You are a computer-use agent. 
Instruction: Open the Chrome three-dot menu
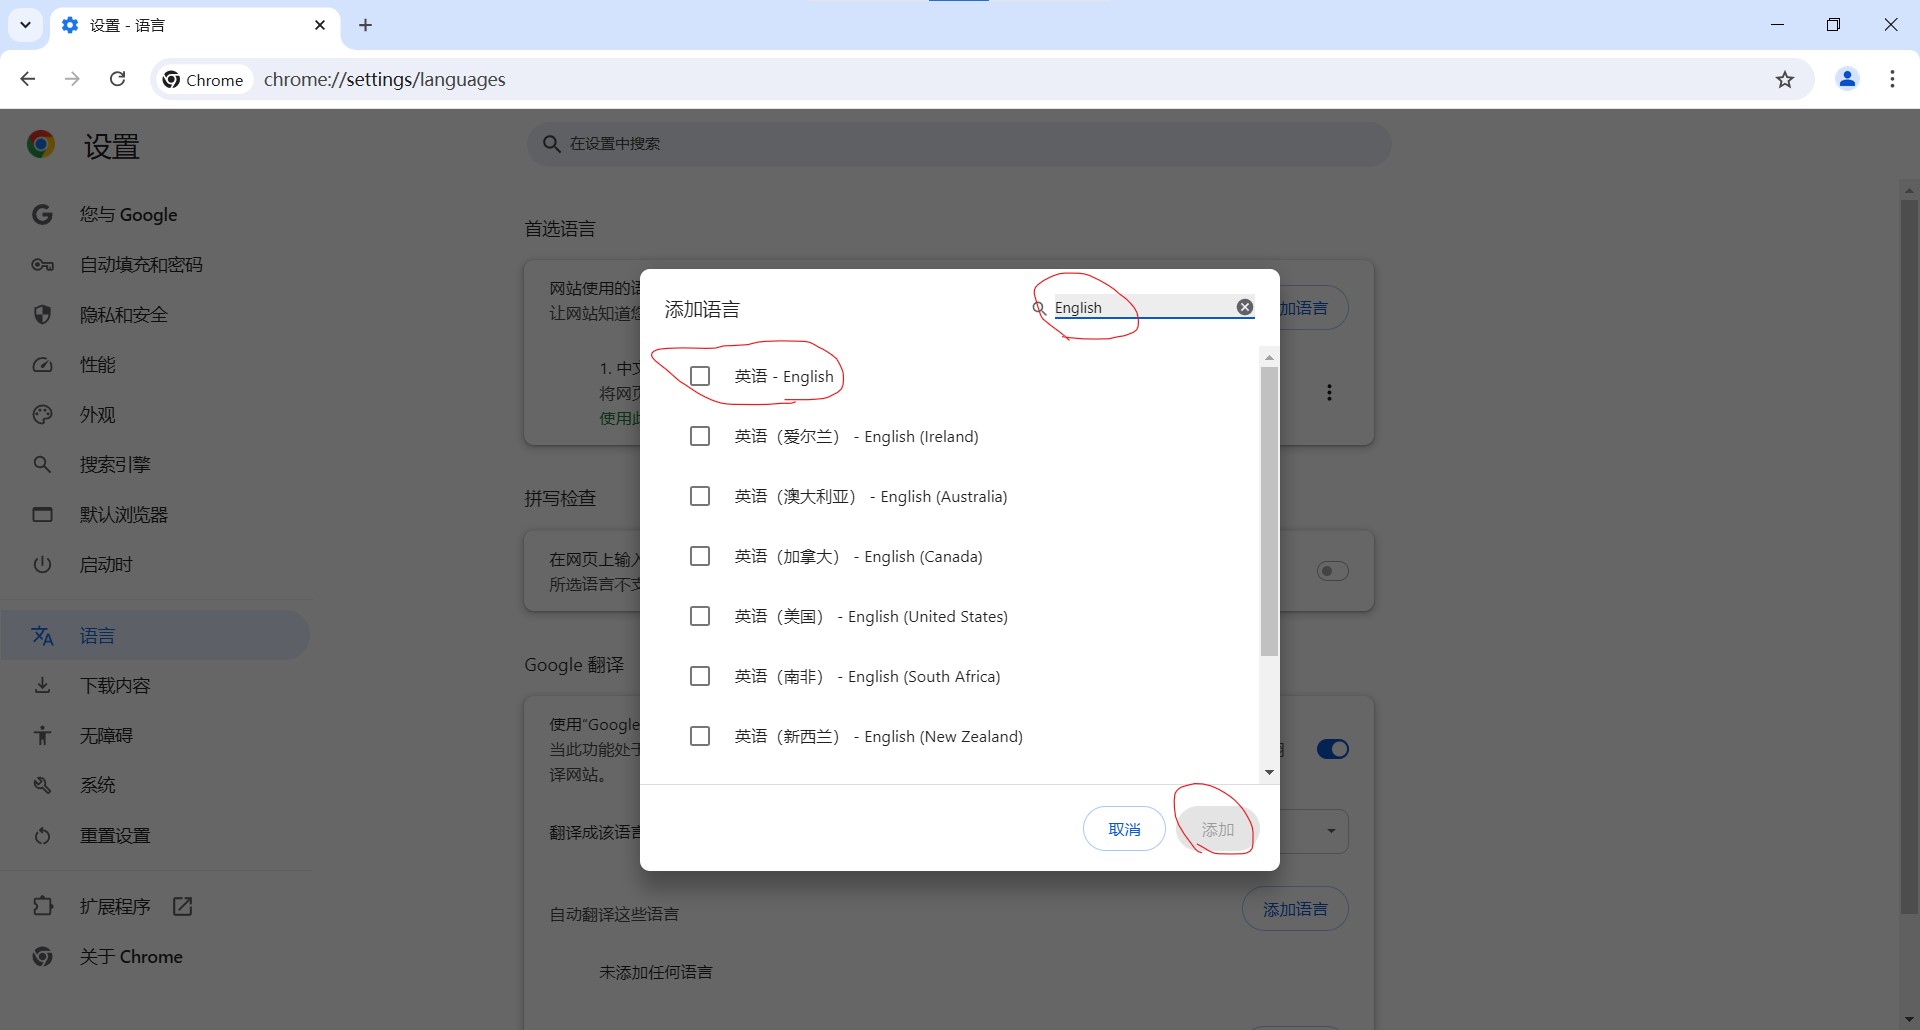(1892, 79)
